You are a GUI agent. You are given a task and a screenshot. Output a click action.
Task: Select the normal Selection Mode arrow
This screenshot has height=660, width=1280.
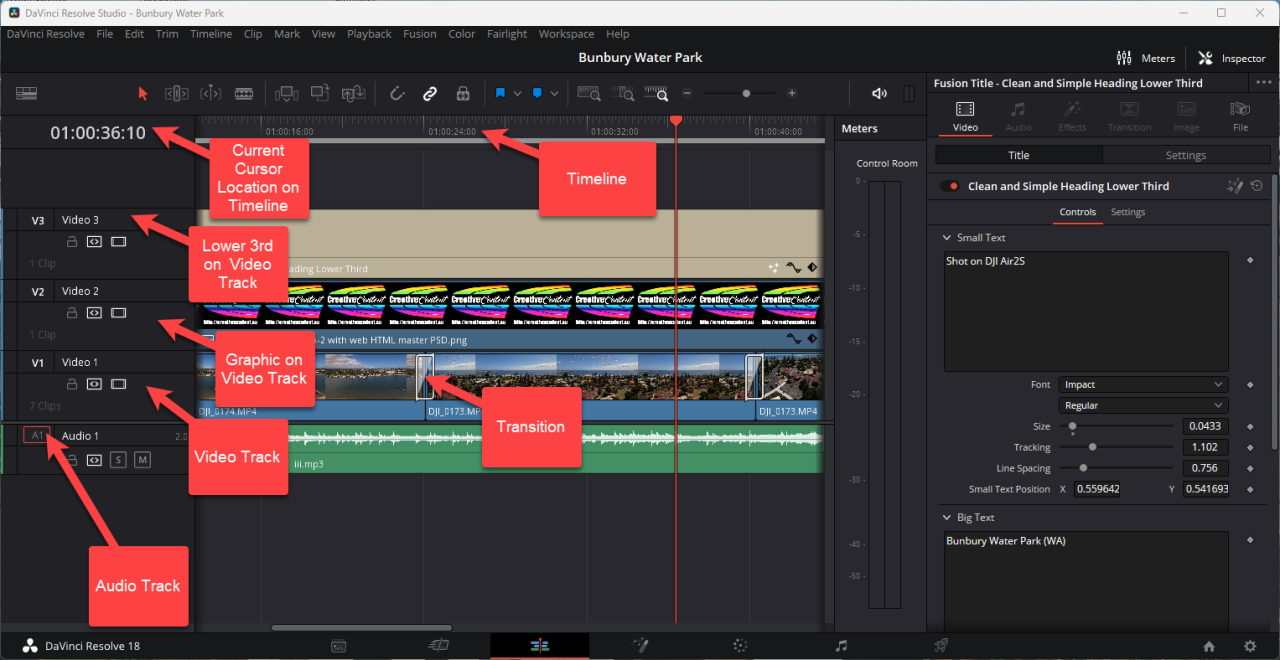pyautogui.click(x=143, y=93)
